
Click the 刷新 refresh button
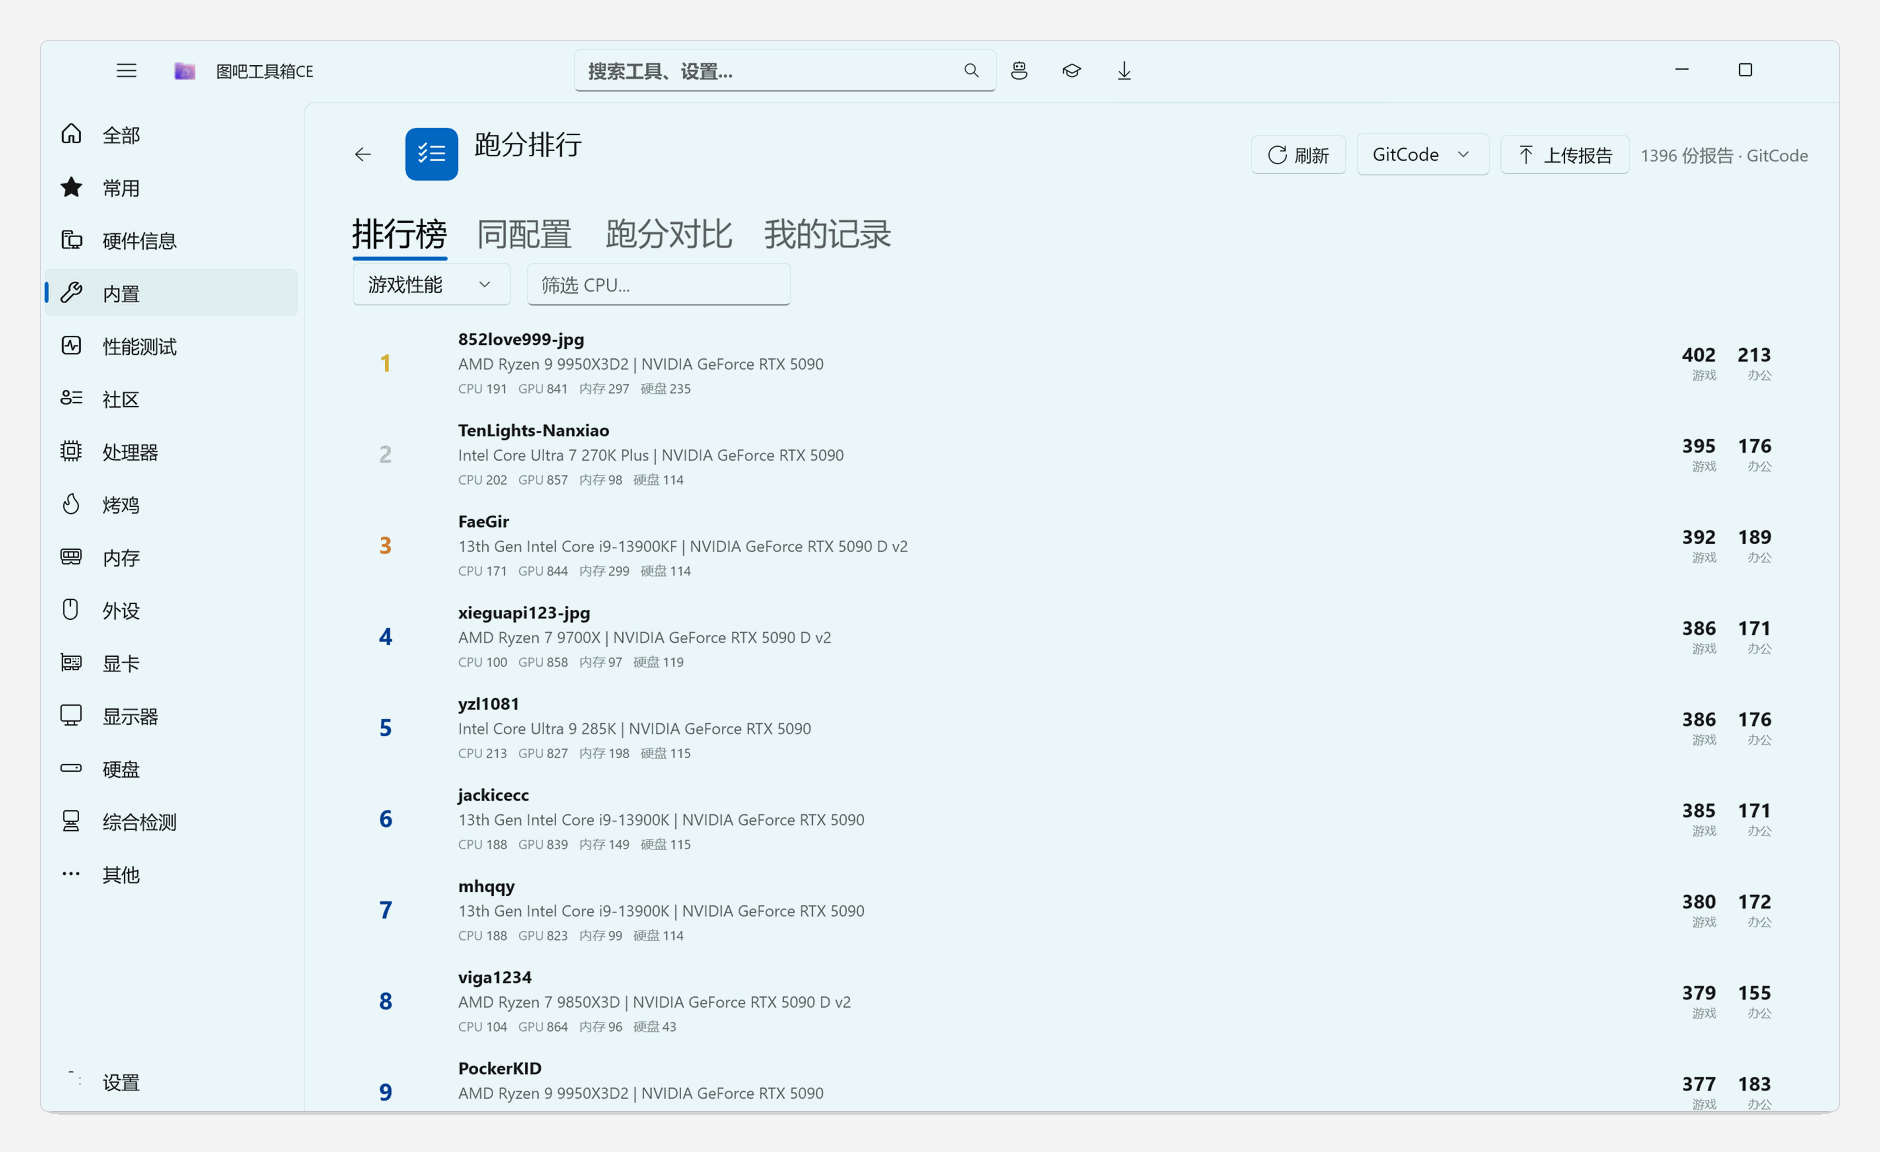[1298, 155]
